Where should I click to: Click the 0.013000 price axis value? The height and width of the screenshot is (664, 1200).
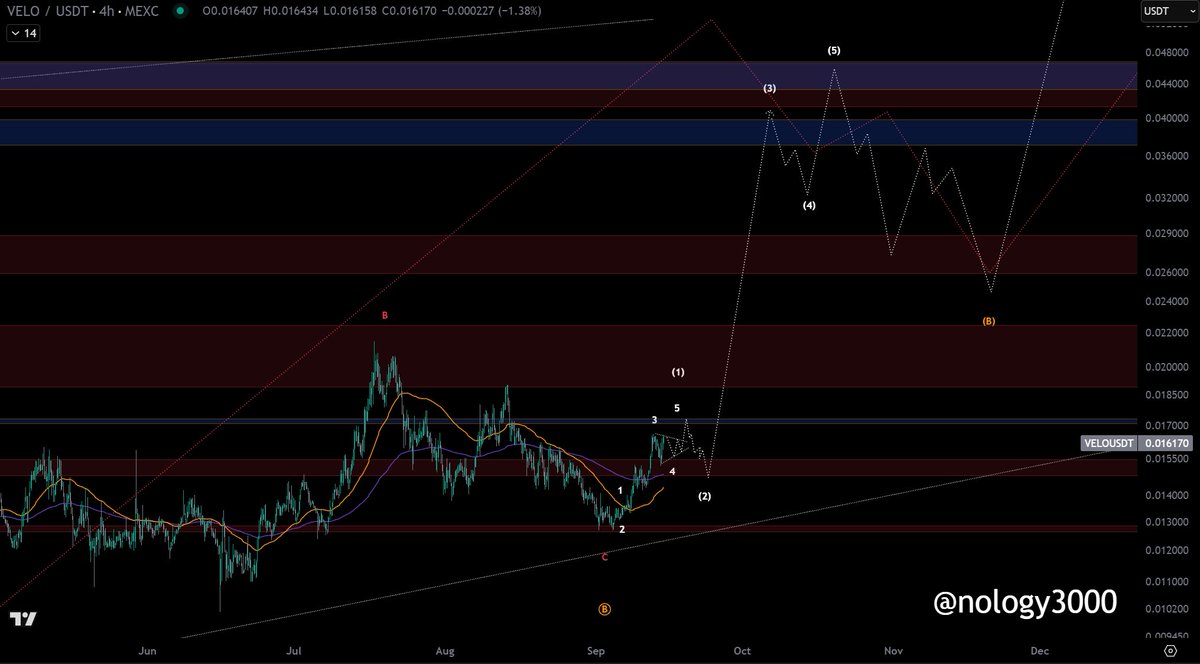coord(1168,522)
